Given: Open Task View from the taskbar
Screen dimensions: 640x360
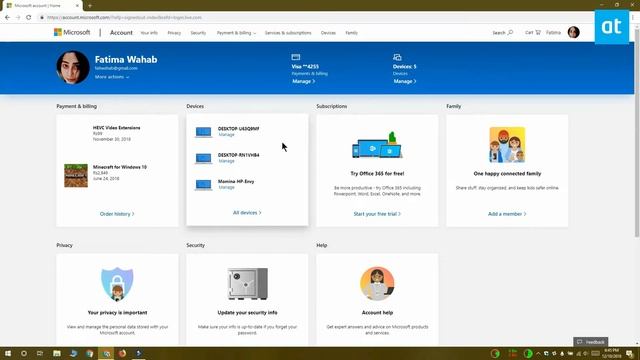Looking at the screenshot, I should 40,353.
